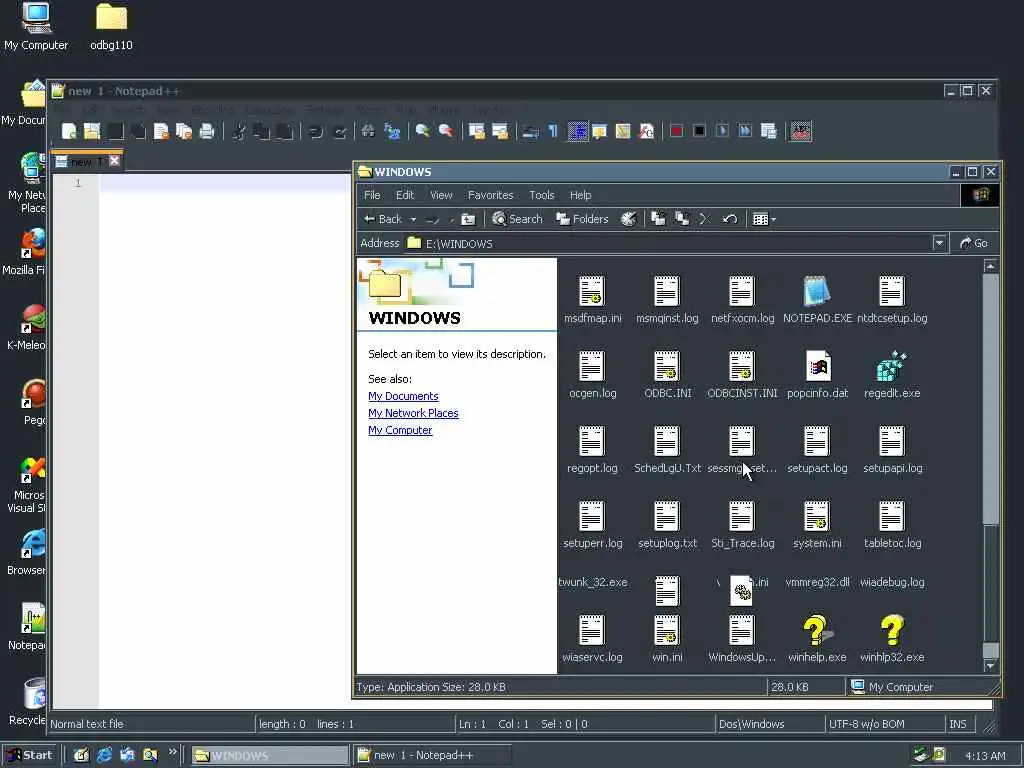The width and height of the screenshot is (1024, 768).
Task: Click Playback macro icon
Action: [x=722, y=131]
